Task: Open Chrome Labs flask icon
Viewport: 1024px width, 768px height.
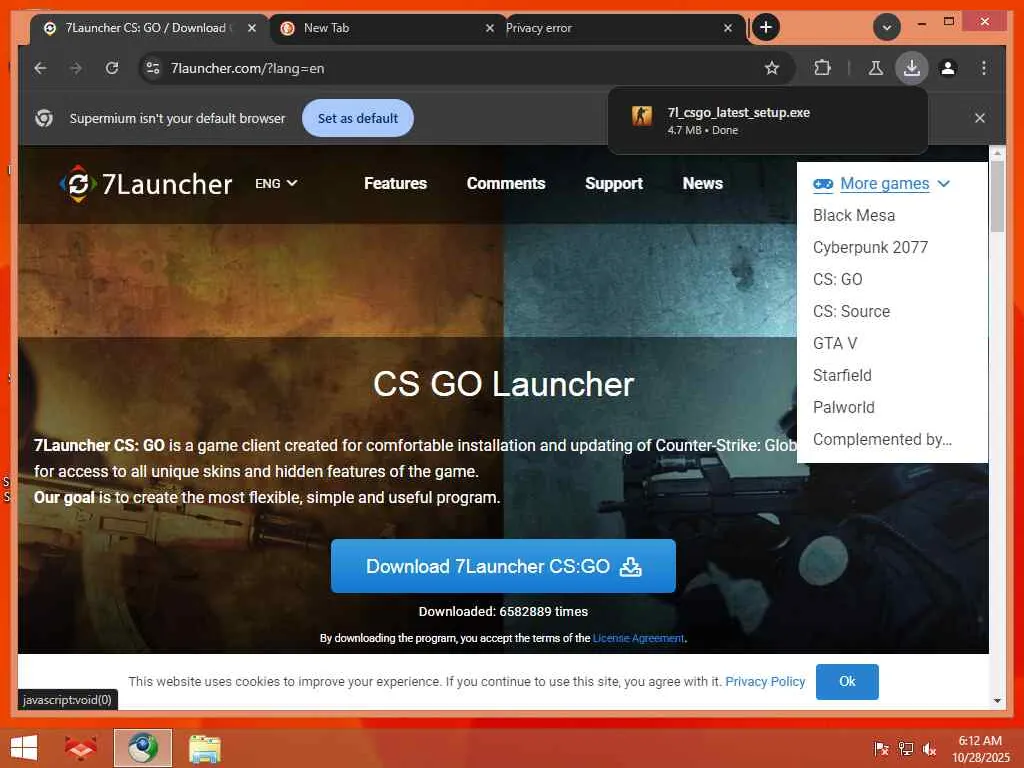Action: [876, 68]
